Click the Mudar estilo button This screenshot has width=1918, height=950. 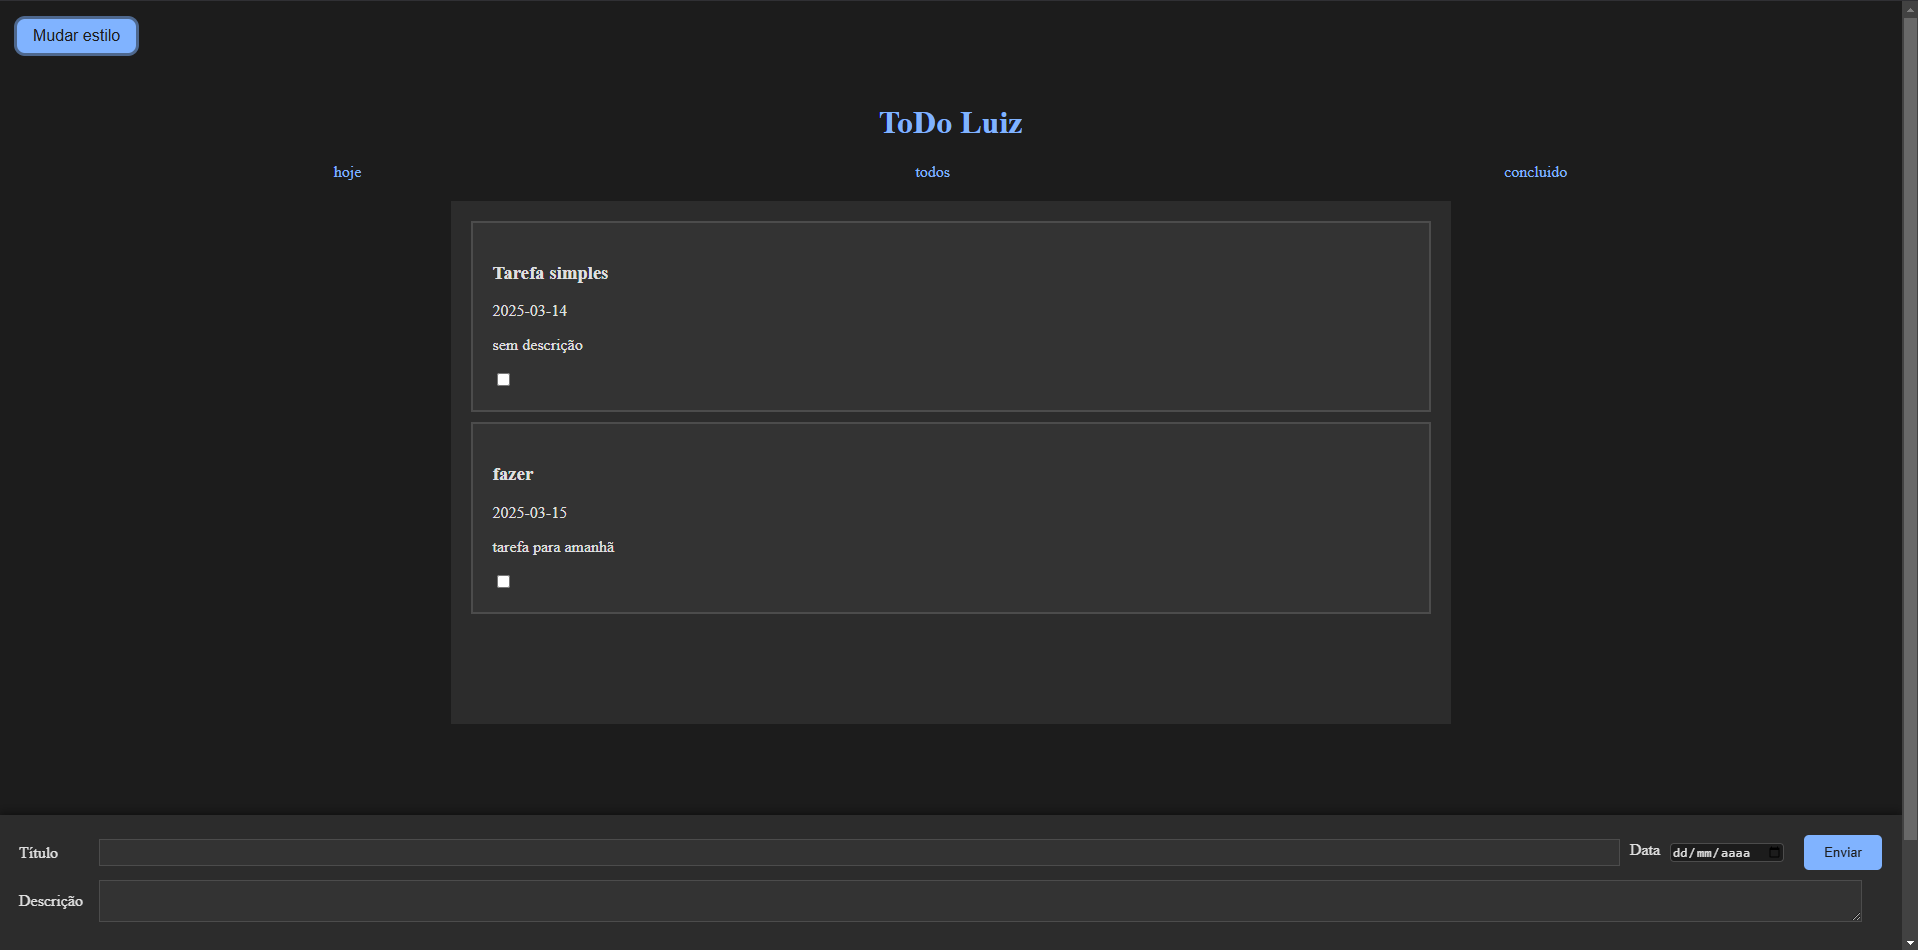coord(76,36)
